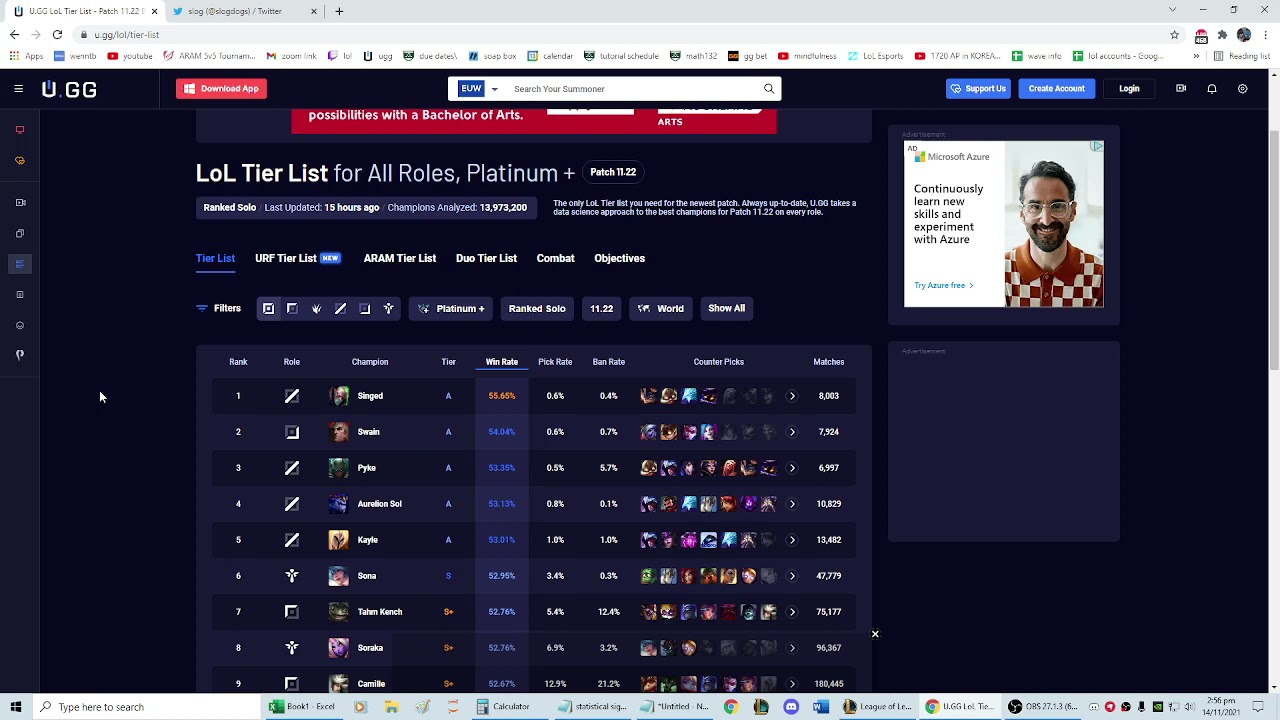Click the Try Azure free ad link
This screenshot has height=720, width=1280.
943,286
